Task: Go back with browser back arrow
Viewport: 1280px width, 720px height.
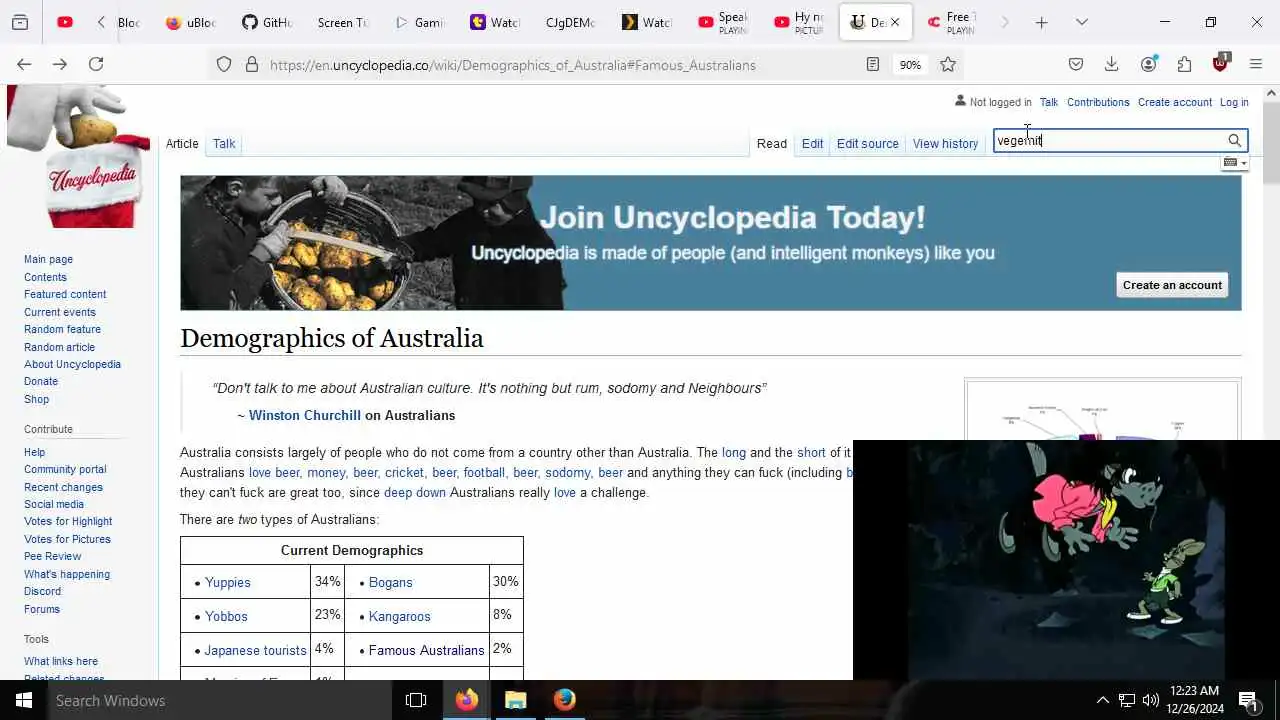Action: click(24, 64)
